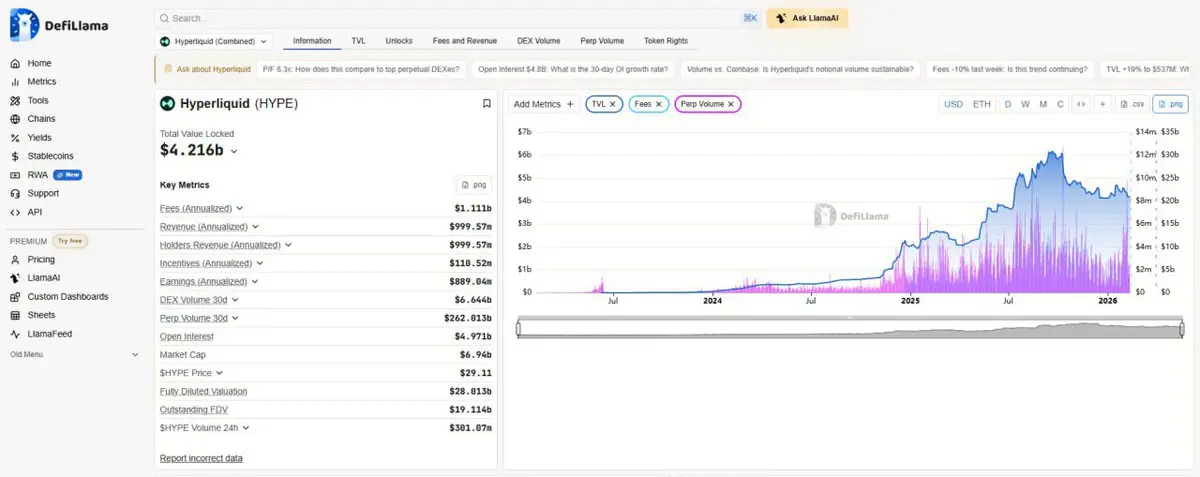The width and height of the screenshot is (1200, 477).
Task: Switch chart currency to ETH
Action: pos(982,104)
